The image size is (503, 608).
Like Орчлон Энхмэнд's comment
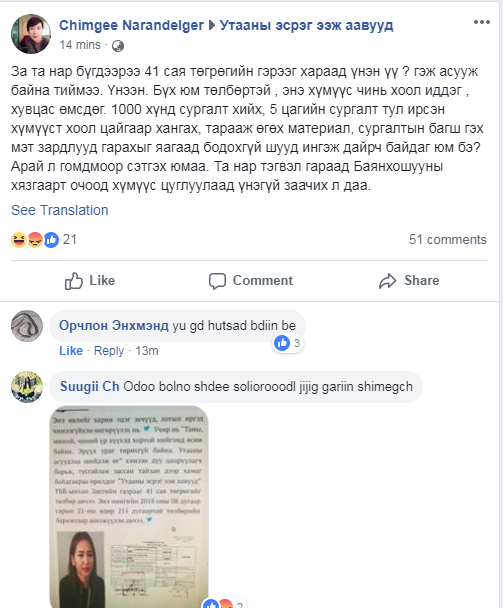[x=71, y=351]
